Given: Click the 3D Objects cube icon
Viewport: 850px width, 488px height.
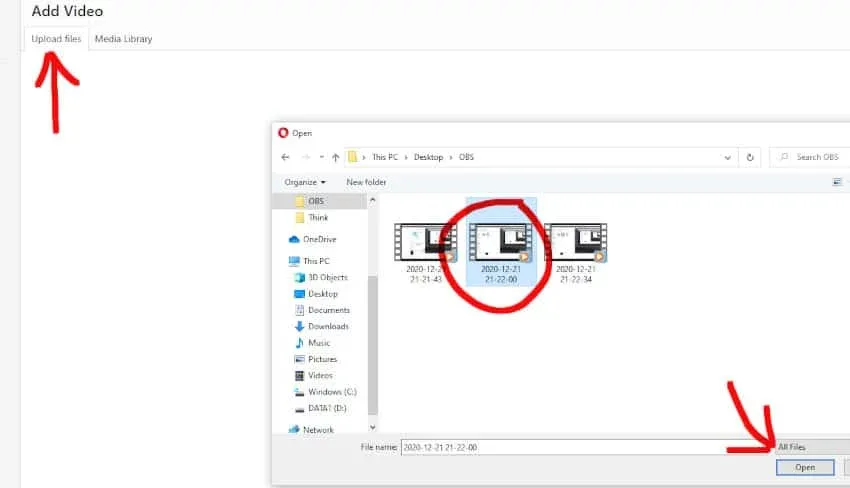Looking at the screenshot, I should (299, 278).
